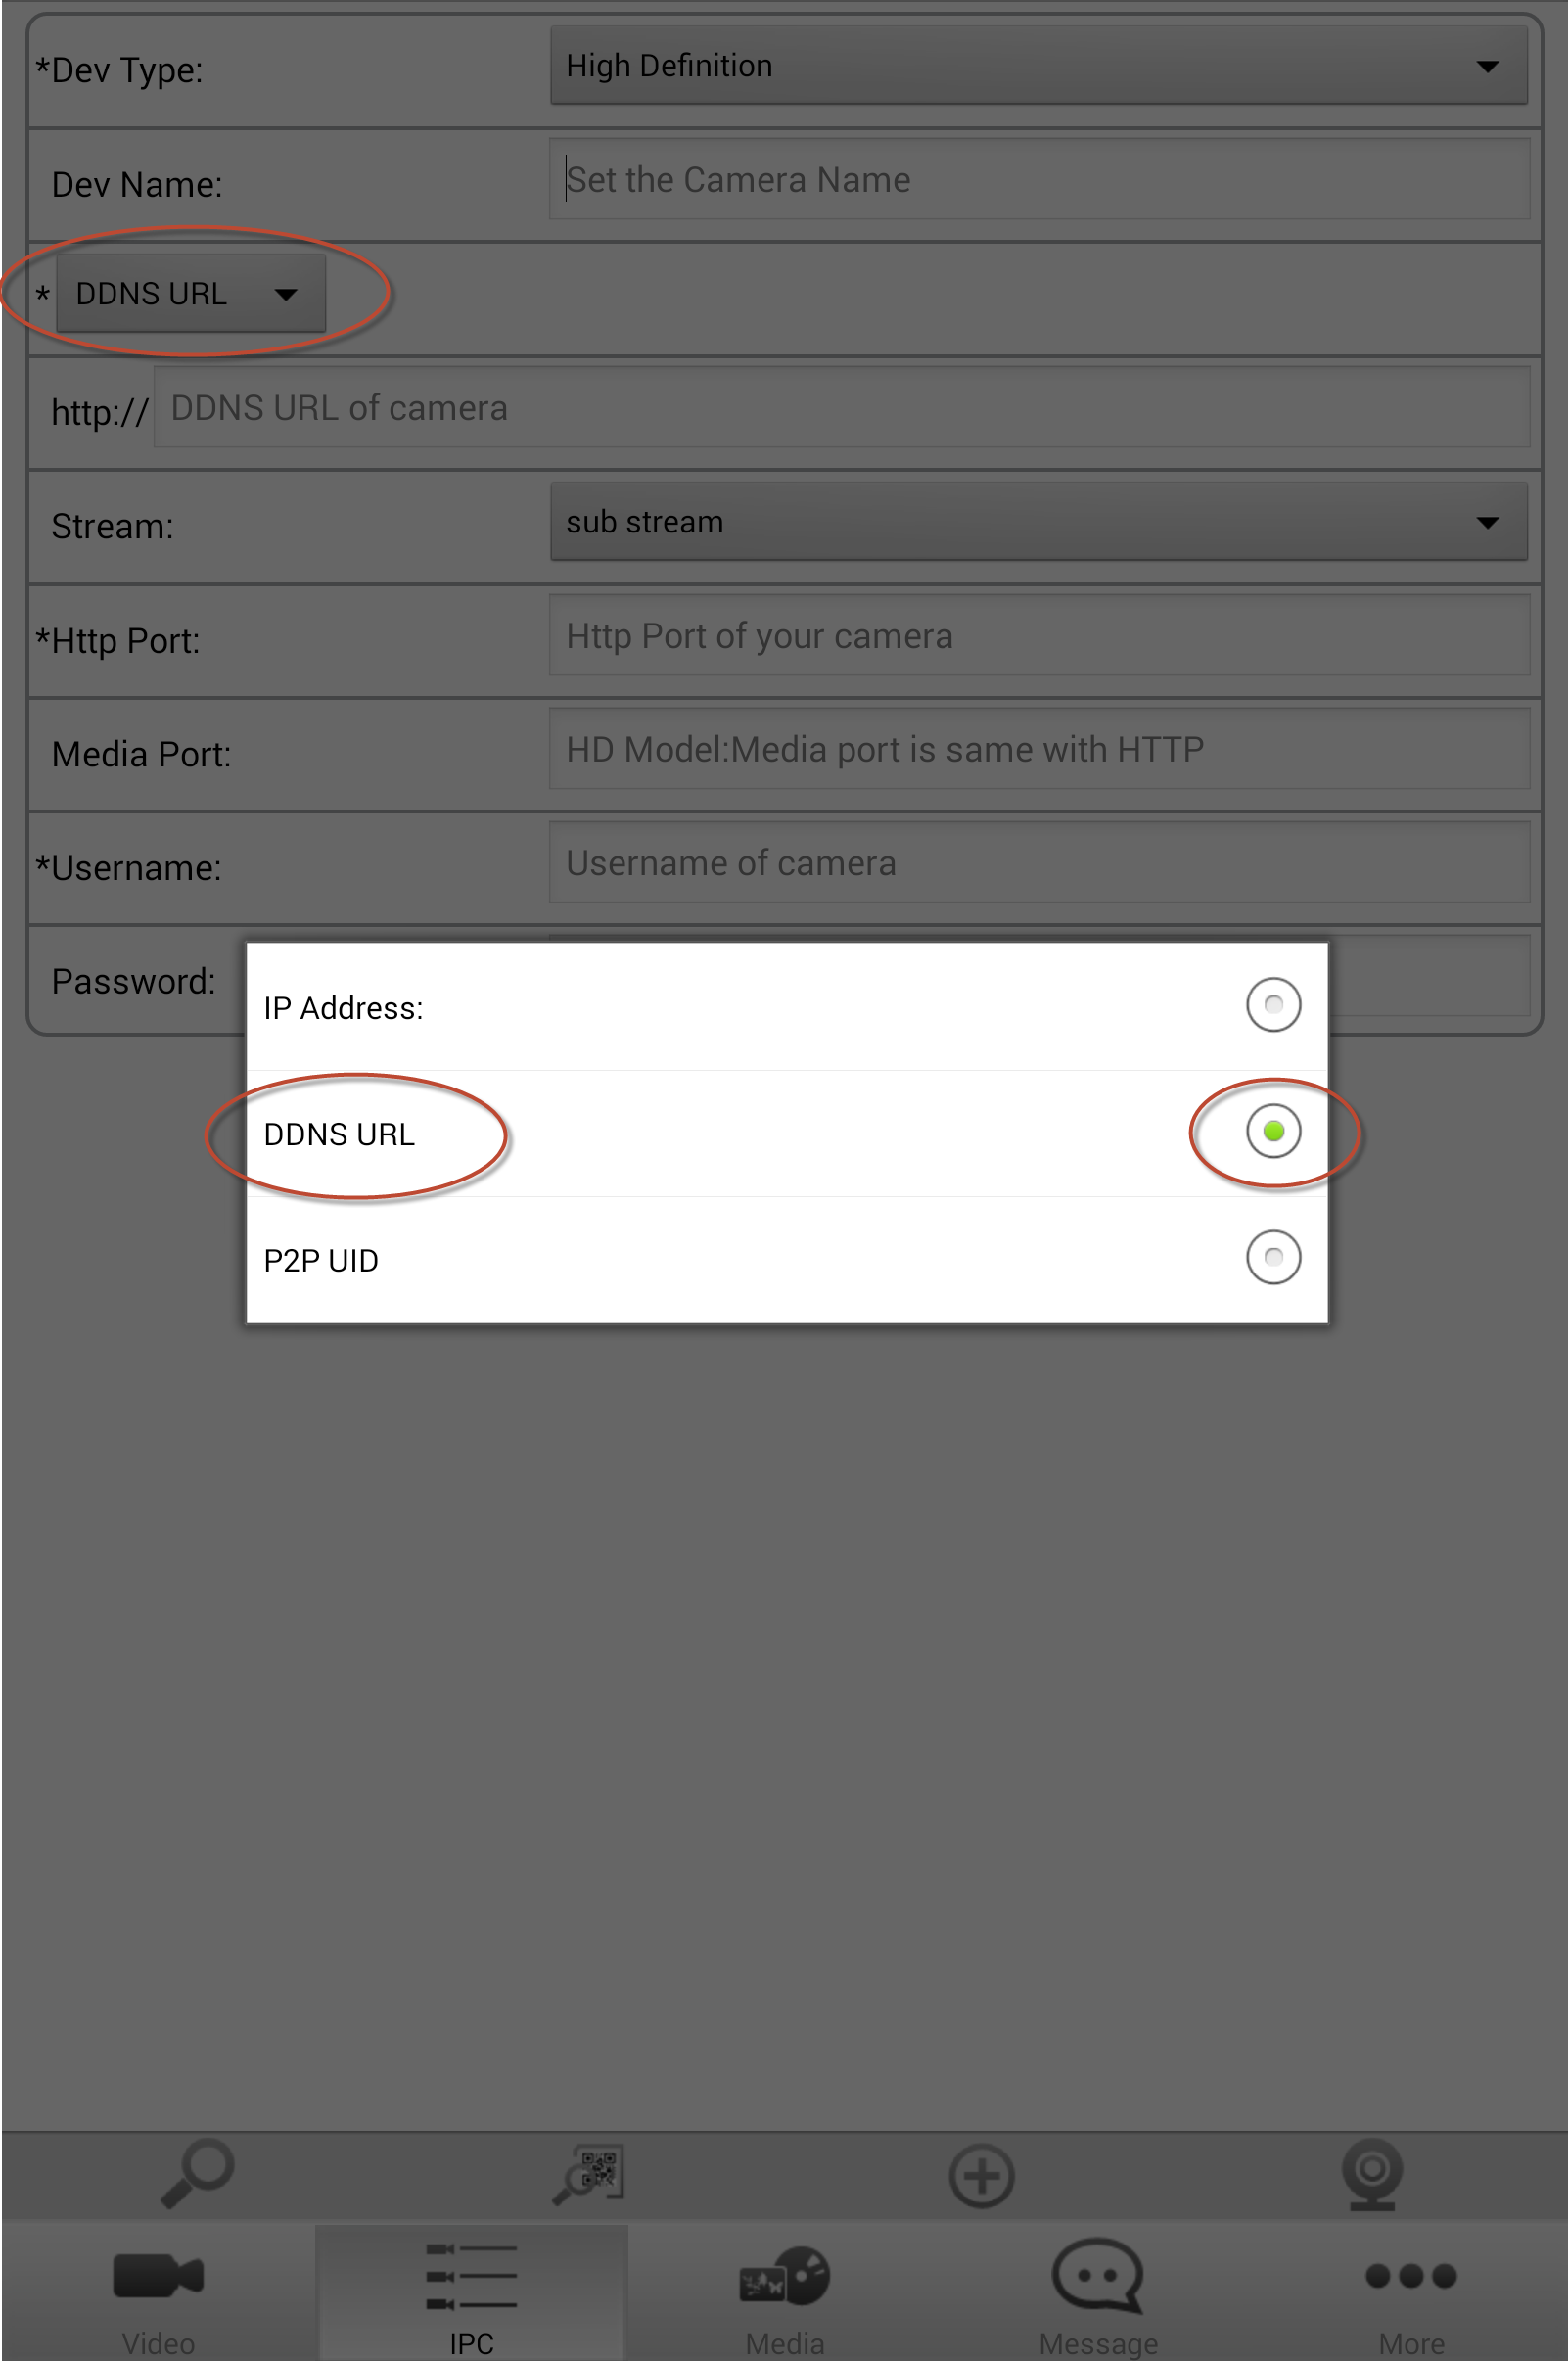This screenshot has width=1568, height=2361.
Task: Tap the webcam icon in toolbar
Action: pos(1372,2173)
